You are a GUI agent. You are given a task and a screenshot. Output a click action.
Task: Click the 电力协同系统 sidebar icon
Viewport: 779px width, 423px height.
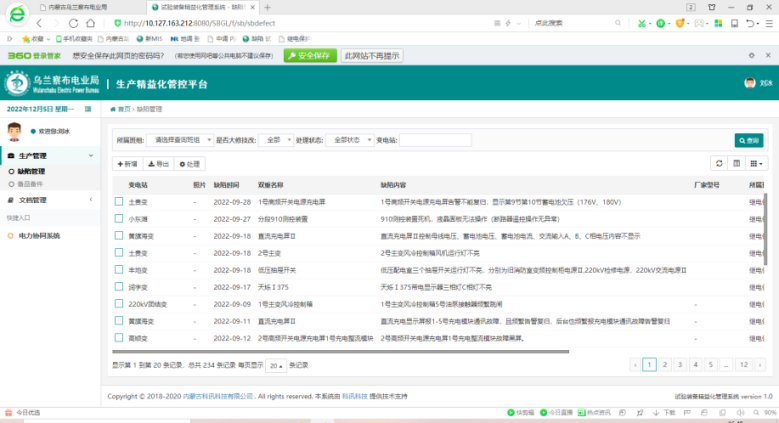pyautogui.click(x=11, y=236)
